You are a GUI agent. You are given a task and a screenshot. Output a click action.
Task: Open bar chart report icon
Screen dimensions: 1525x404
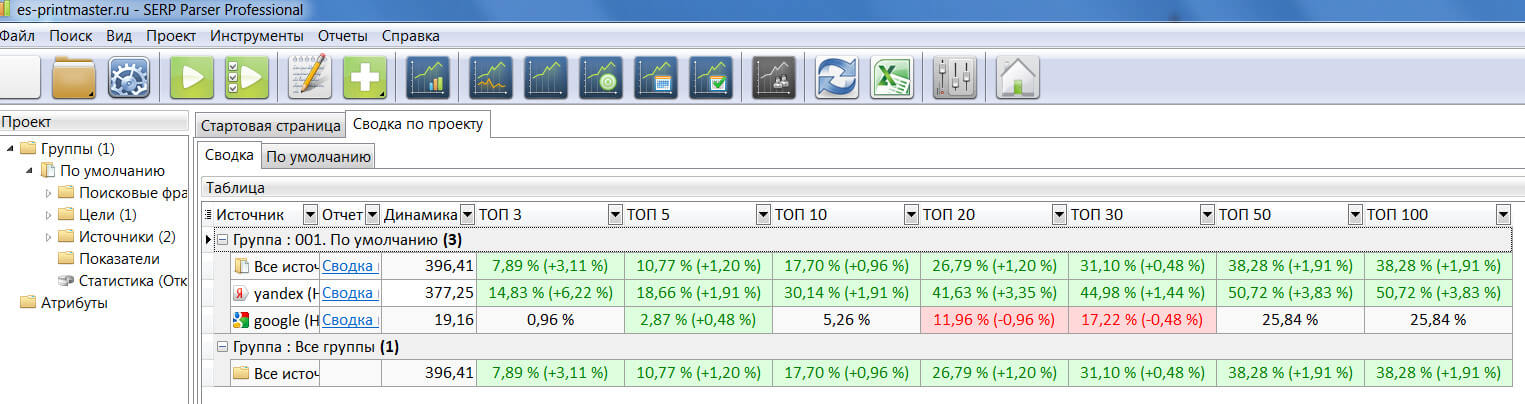point(429,77)
